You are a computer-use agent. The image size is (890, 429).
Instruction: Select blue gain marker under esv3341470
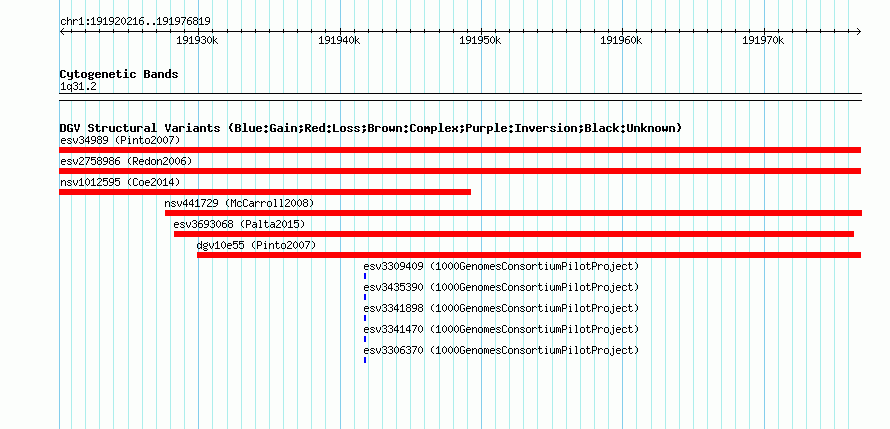pos(365,339)
